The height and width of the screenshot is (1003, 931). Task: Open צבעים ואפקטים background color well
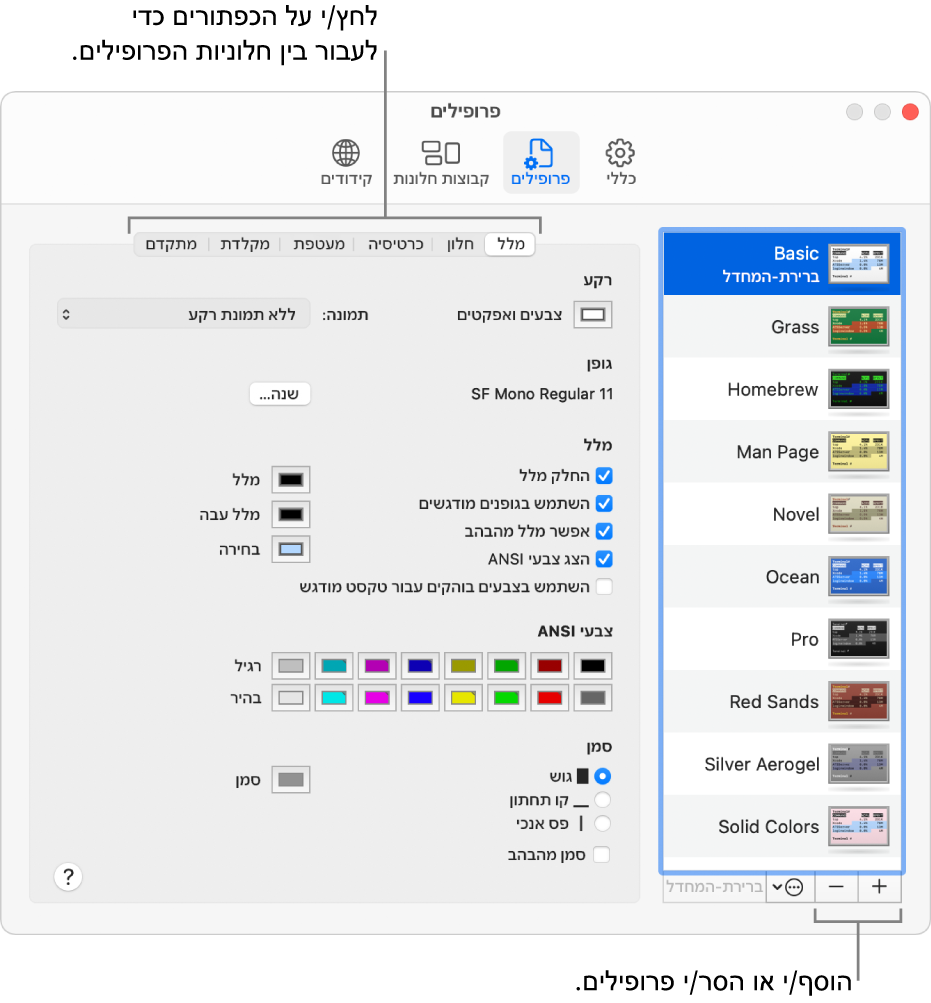coord(593,315)
